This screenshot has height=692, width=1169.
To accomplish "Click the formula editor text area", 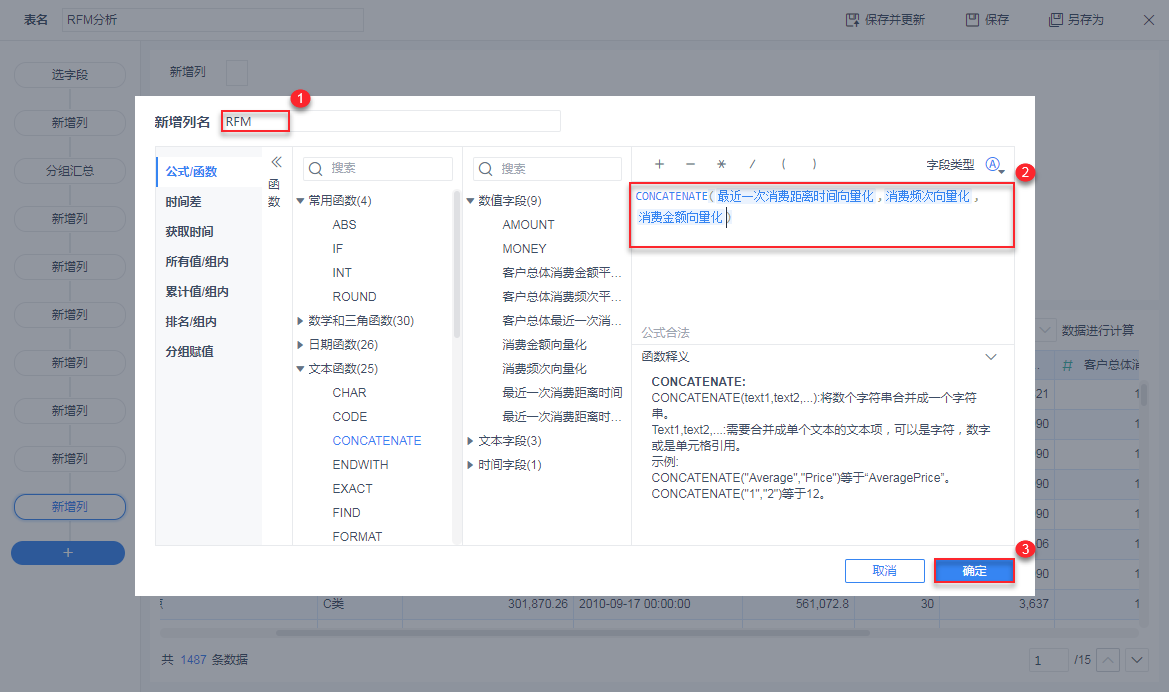I will coord(822,215).
